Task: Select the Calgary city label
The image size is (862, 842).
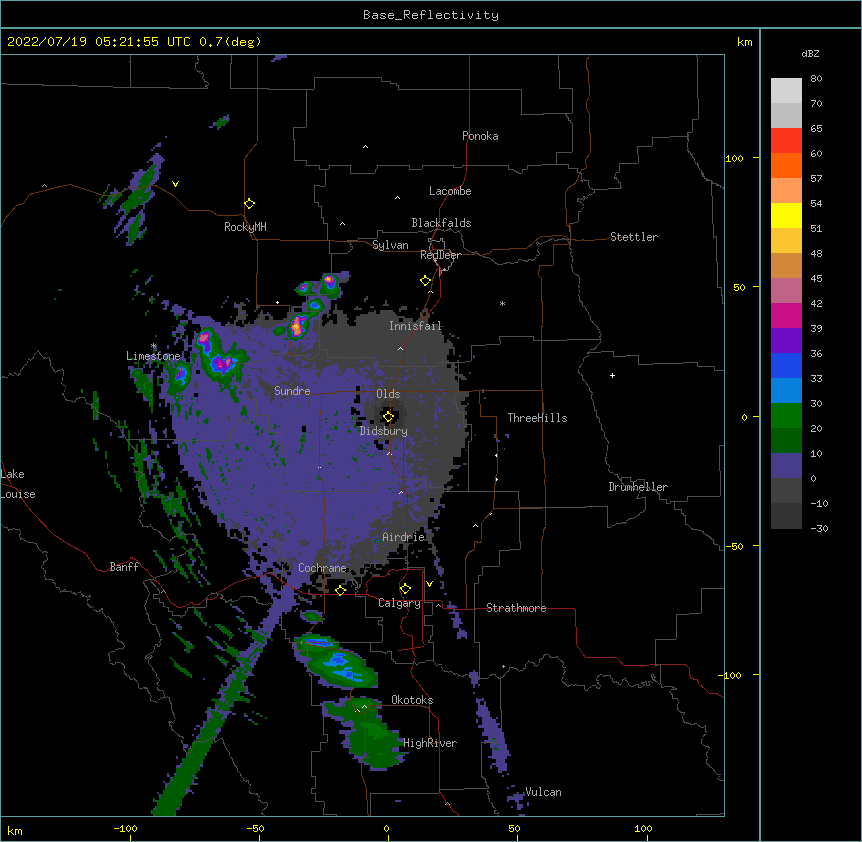Action: point(399,603)
